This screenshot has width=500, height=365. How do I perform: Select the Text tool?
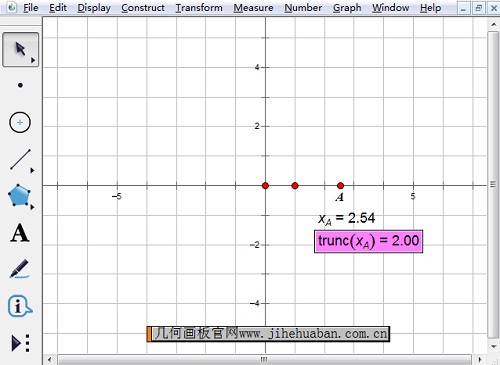[20, 233]
